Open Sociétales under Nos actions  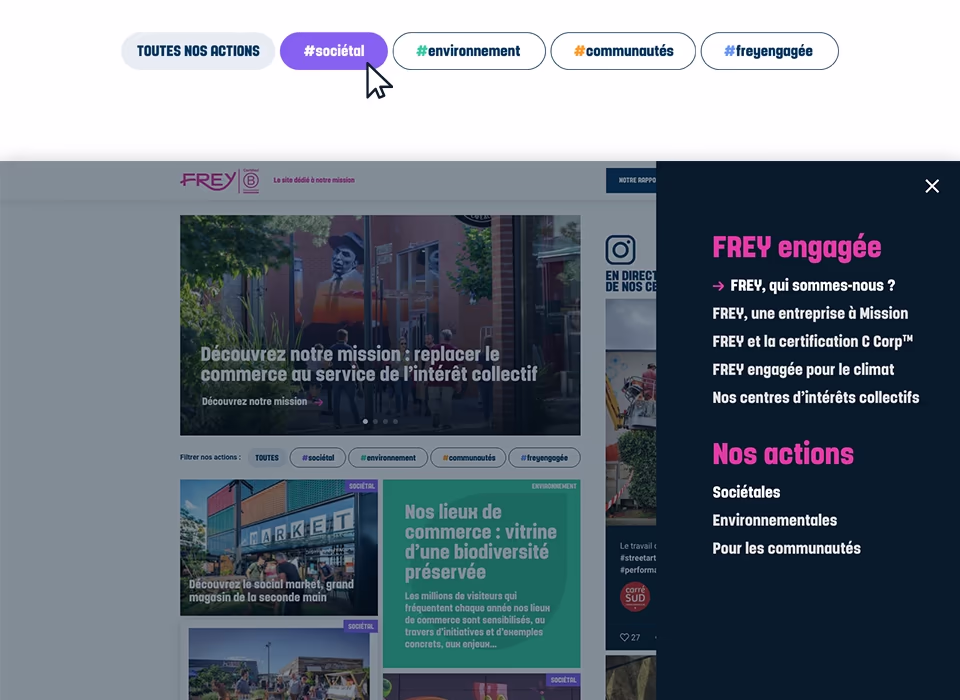pos(746,492)
